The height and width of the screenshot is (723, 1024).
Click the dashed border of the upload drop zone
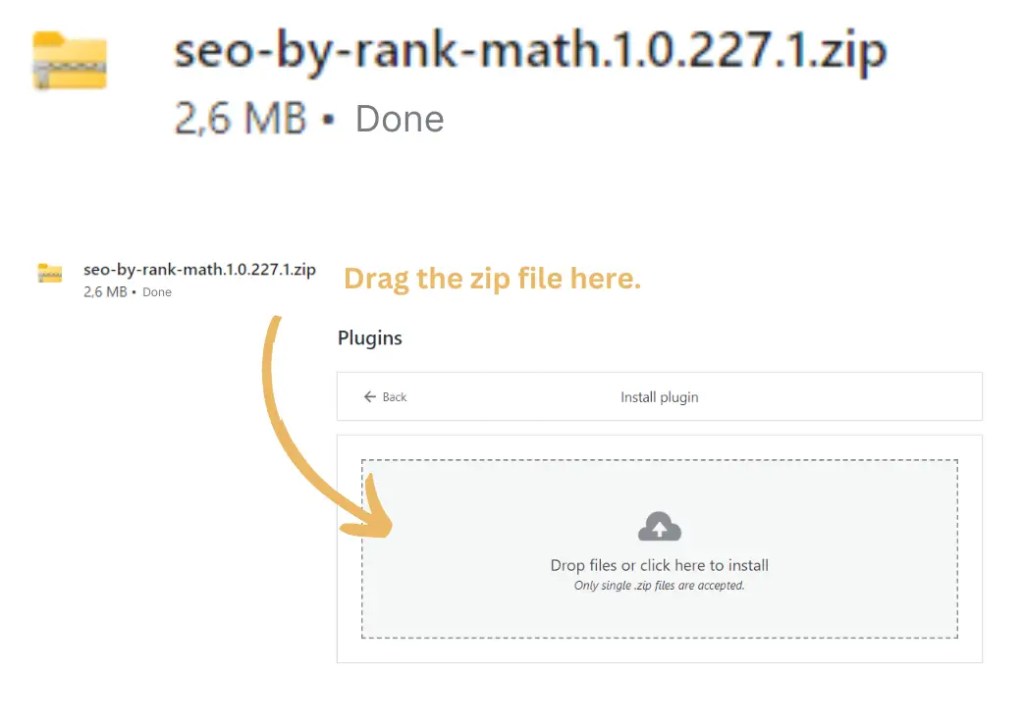point(659,460)
